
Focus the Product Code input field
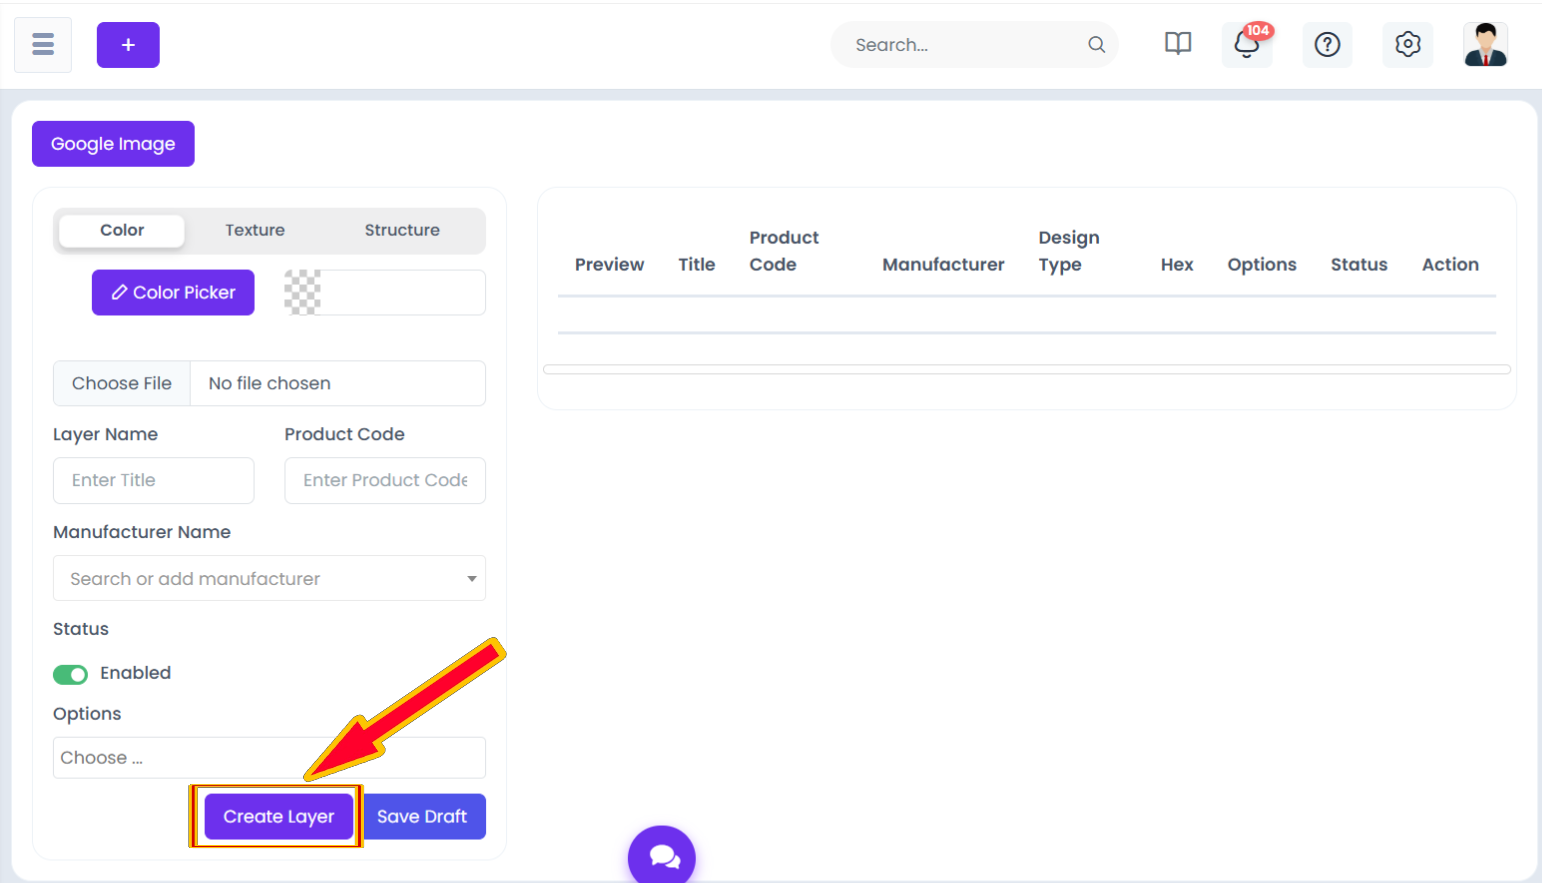tap(385, 480)
